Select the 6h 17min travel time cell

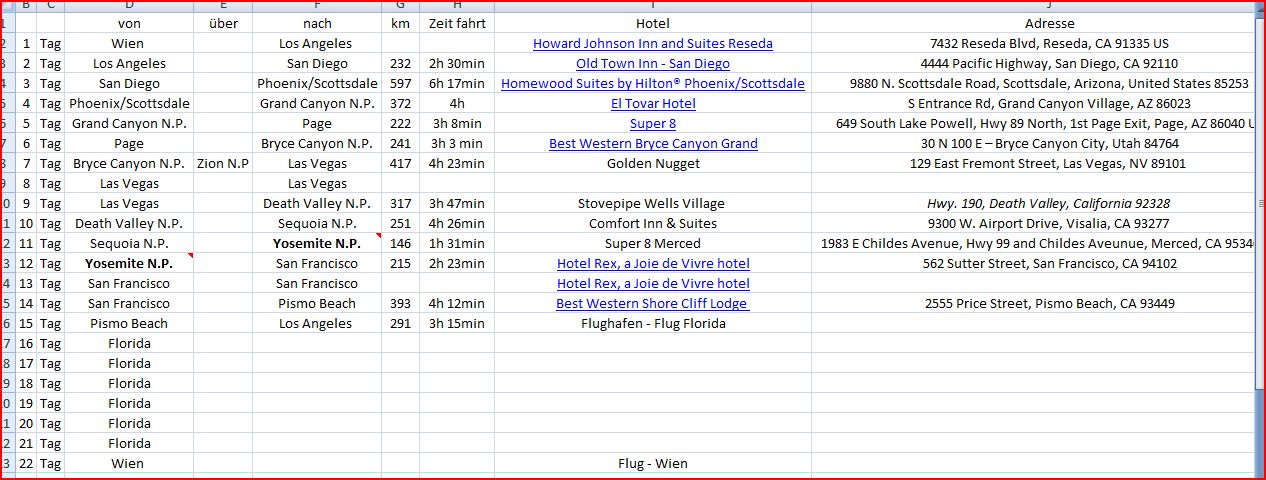coord(456,84)
